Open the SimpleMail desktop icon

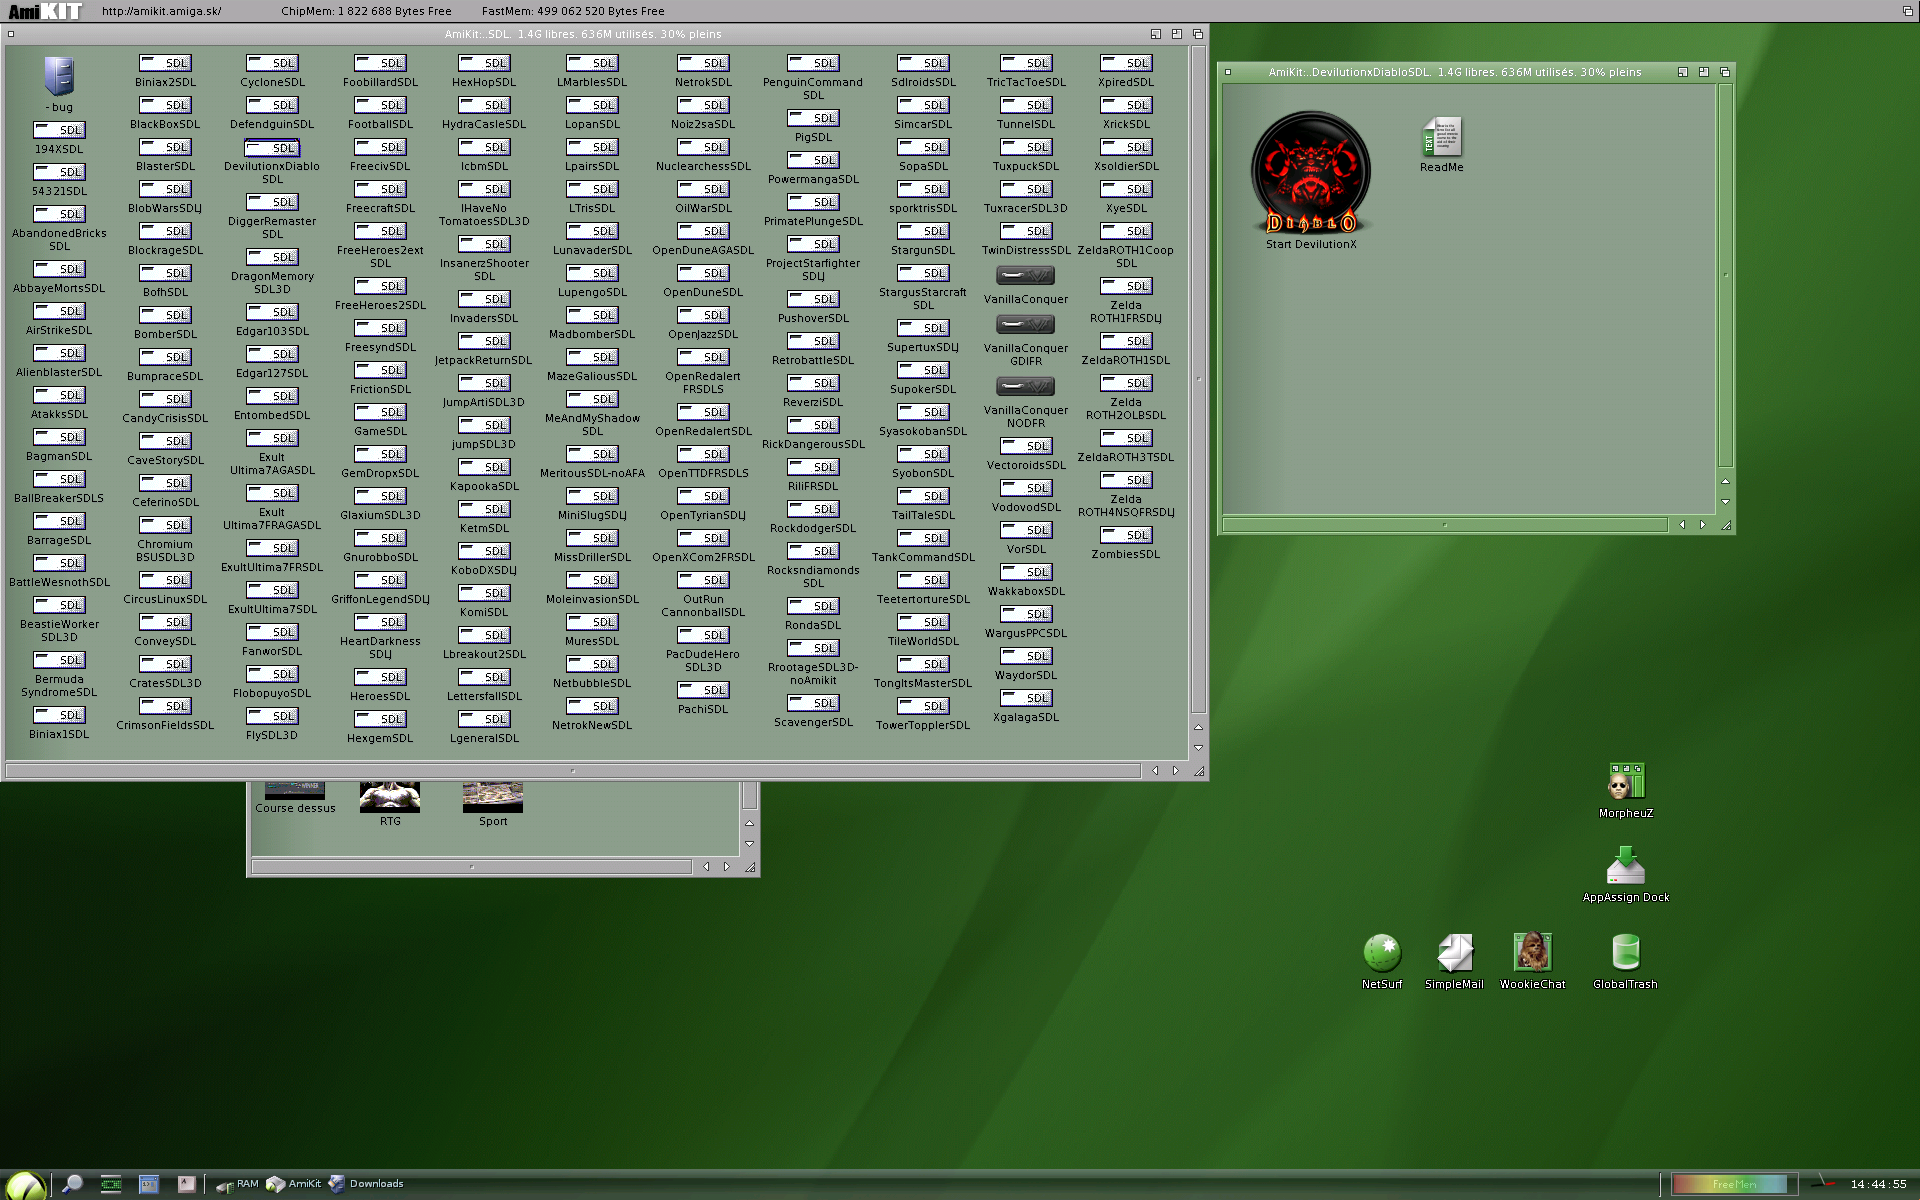[x=1454, y=953]
